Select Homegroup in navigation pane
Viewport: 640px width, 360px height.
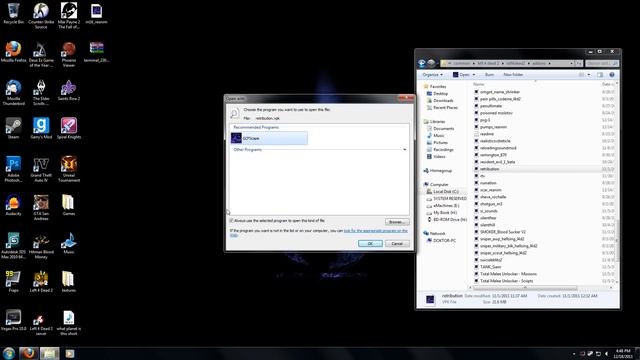pyautogui.click(x=440, y=171)
